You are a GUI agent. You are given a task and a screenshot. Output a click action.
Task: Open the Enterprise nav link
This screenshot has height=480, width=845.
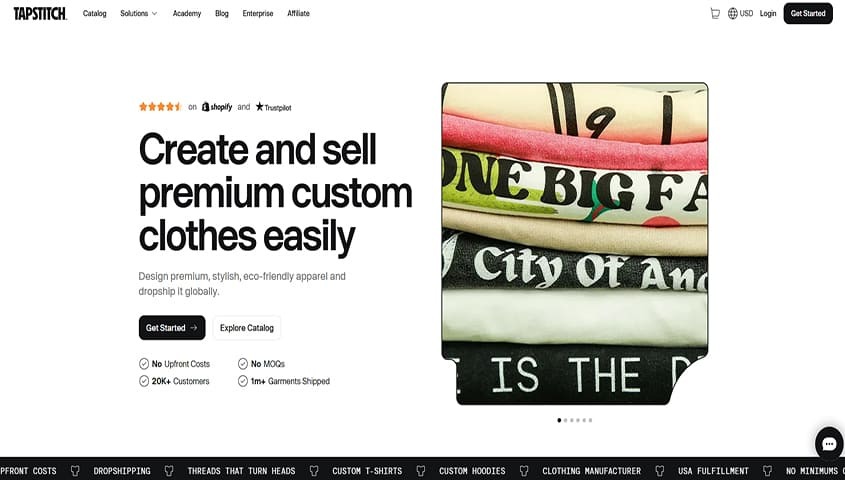coord(258,13)
